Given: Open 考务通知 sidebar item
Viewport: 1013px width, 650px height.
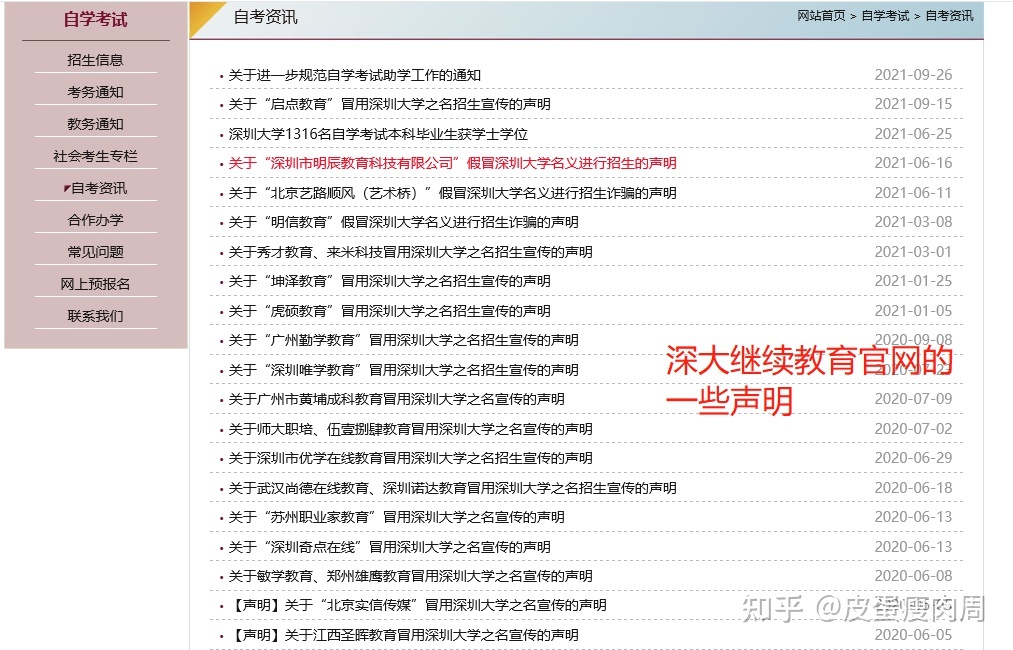Looking at the screenshot, I should [95, 92].
